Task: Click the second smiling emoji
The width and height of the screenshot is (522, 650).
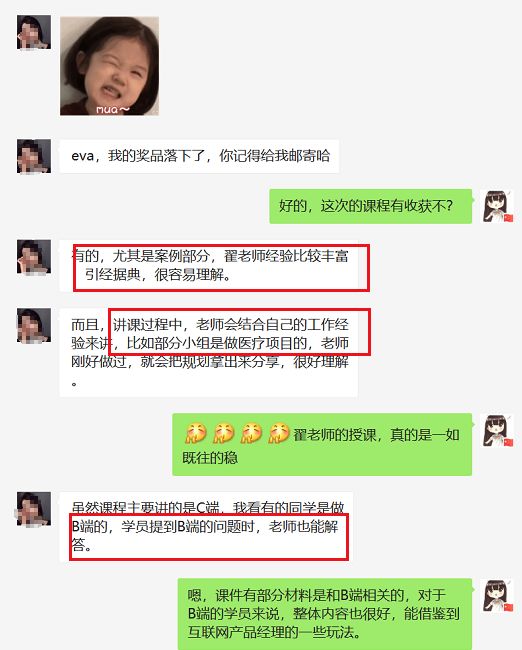Action: click(x=223, y=434)
